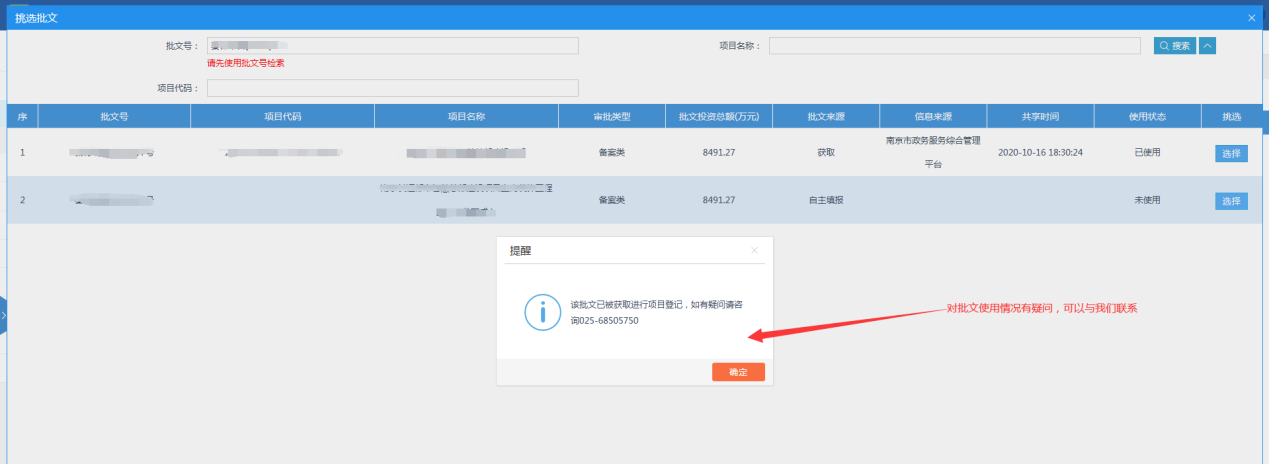Select the 项目代码 text box
1269x464 pixels.
point(392,88)
